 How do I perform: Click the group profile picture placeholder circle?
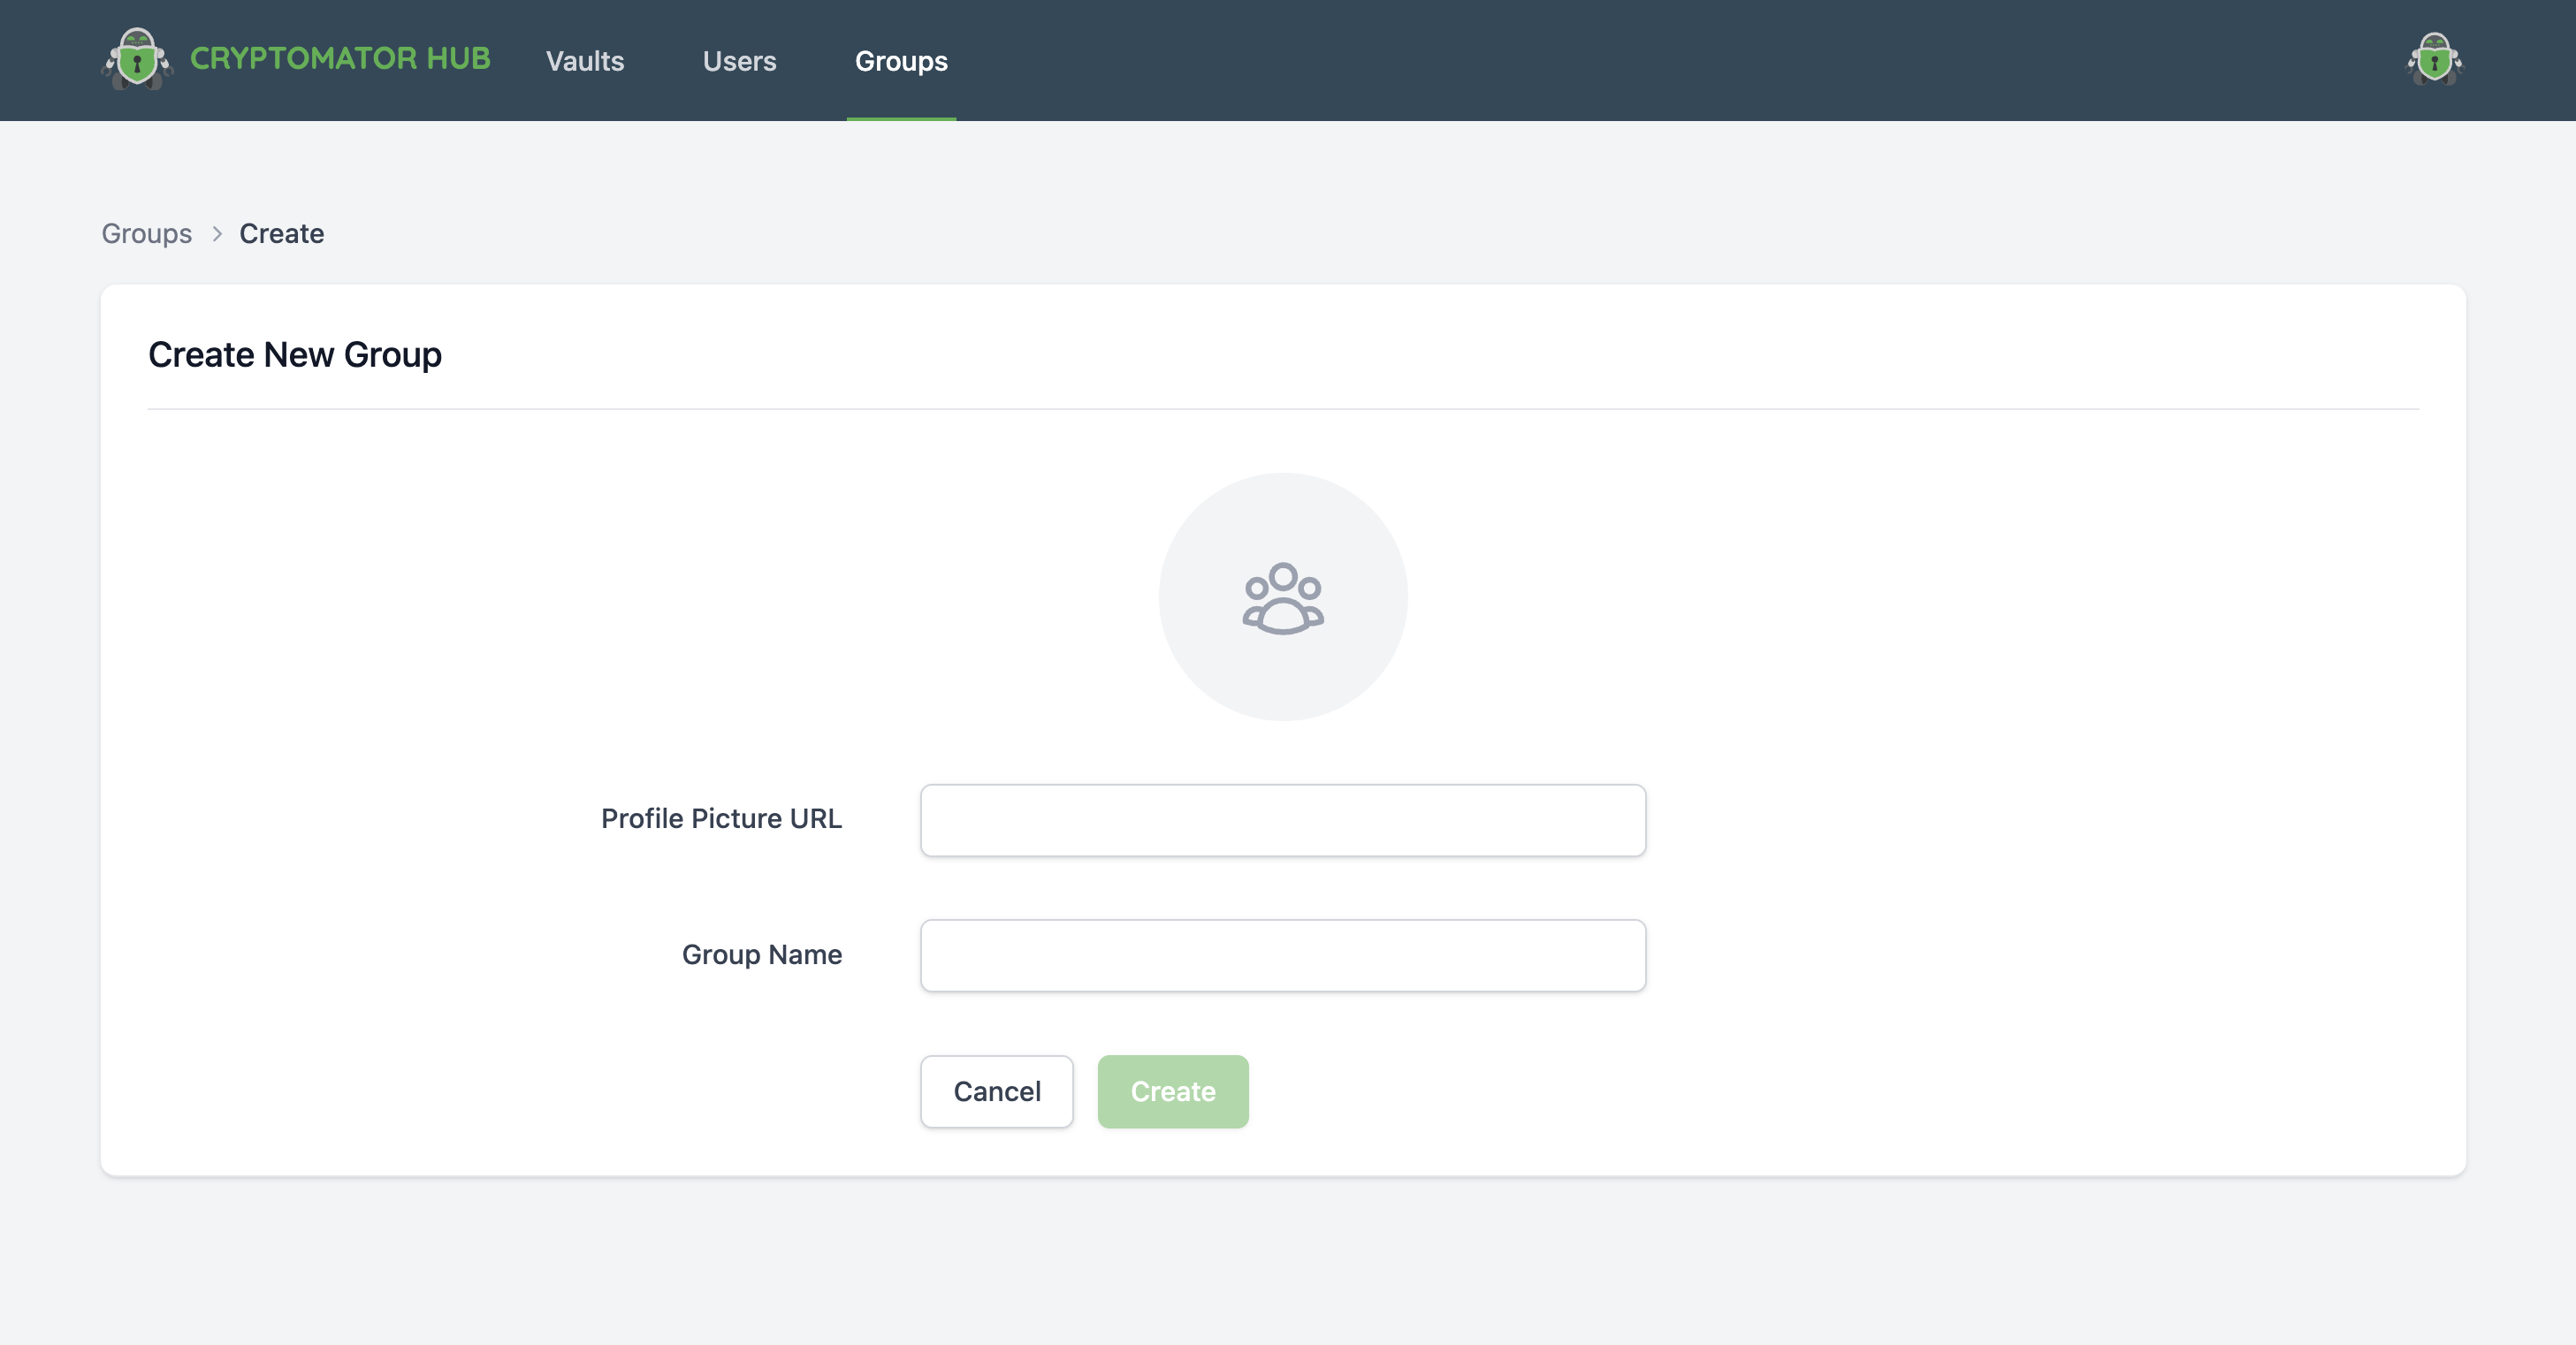pos(1283,597)
